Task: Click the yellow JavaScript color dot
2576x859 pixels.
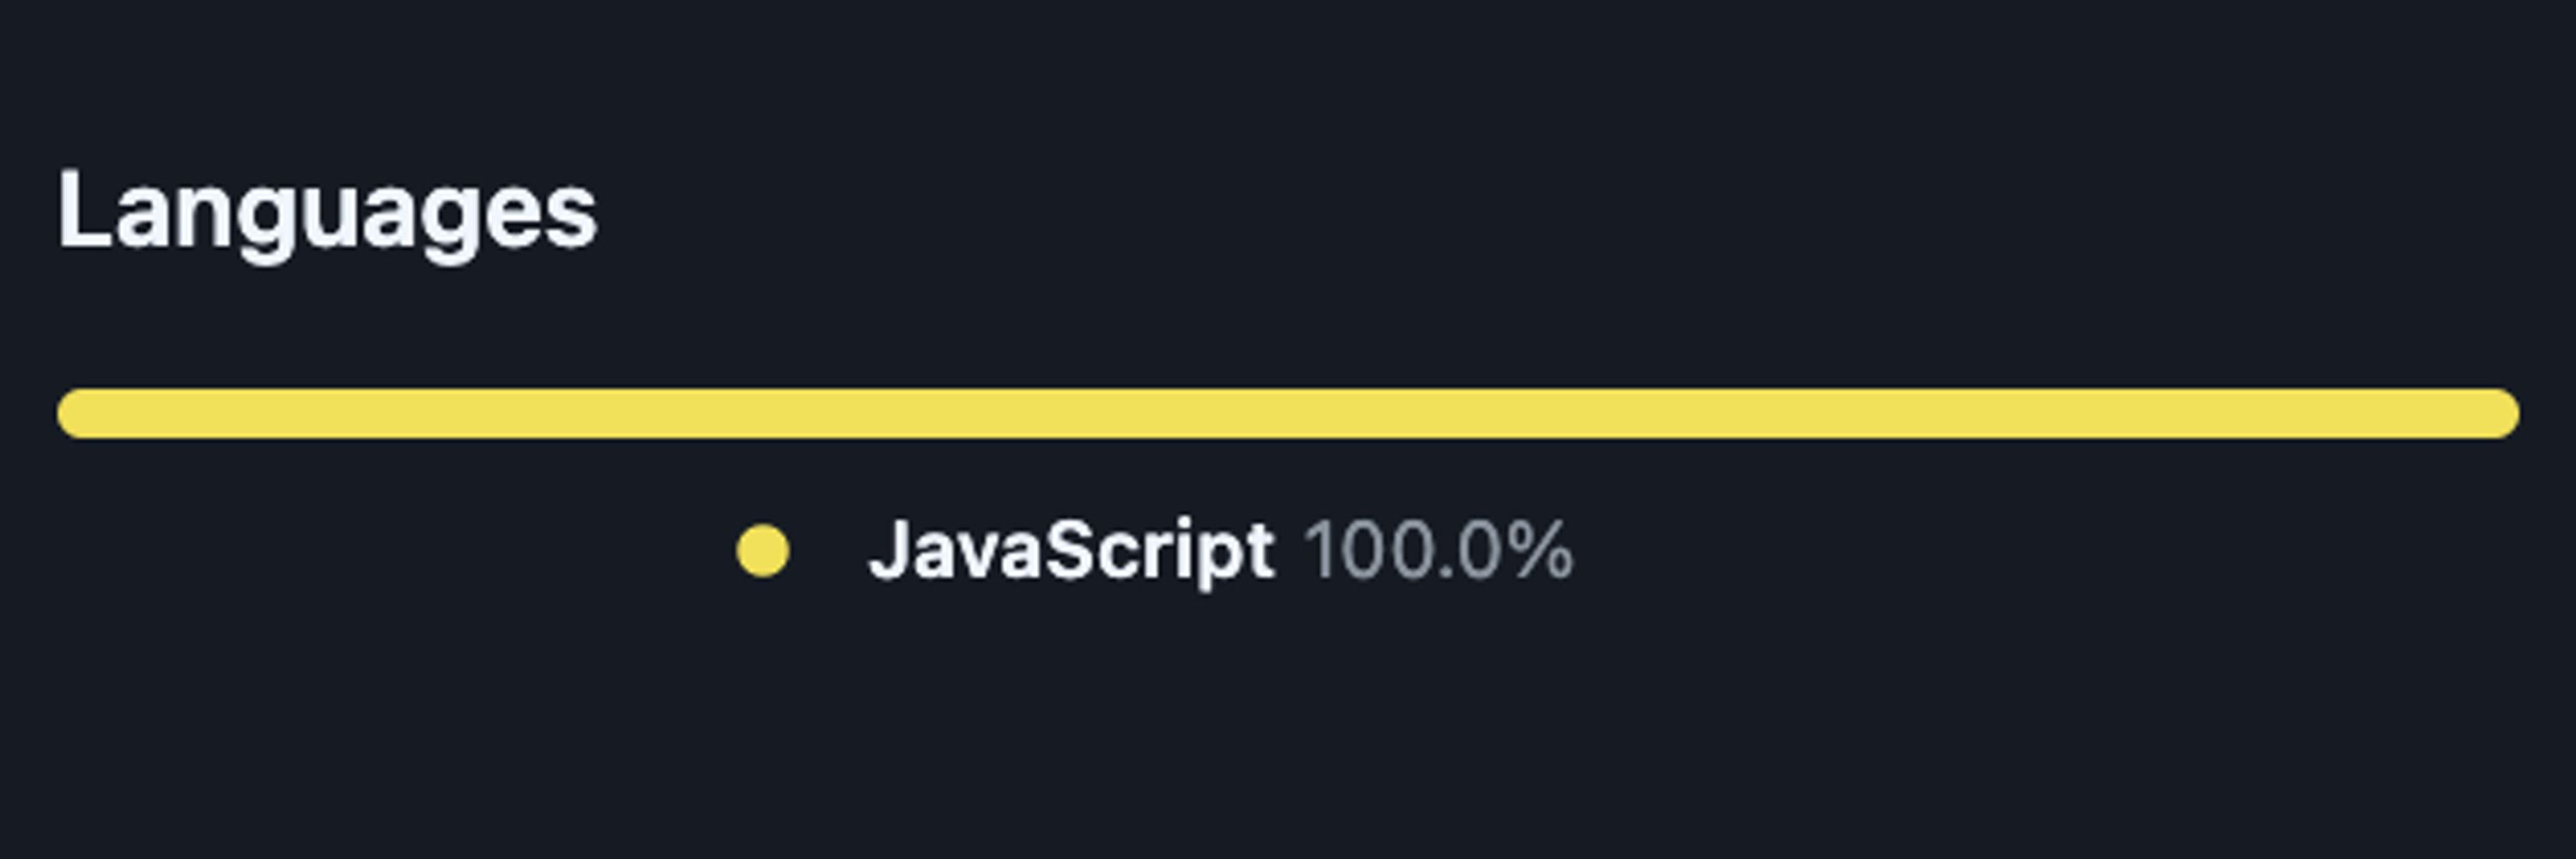Action: (762, 551)
